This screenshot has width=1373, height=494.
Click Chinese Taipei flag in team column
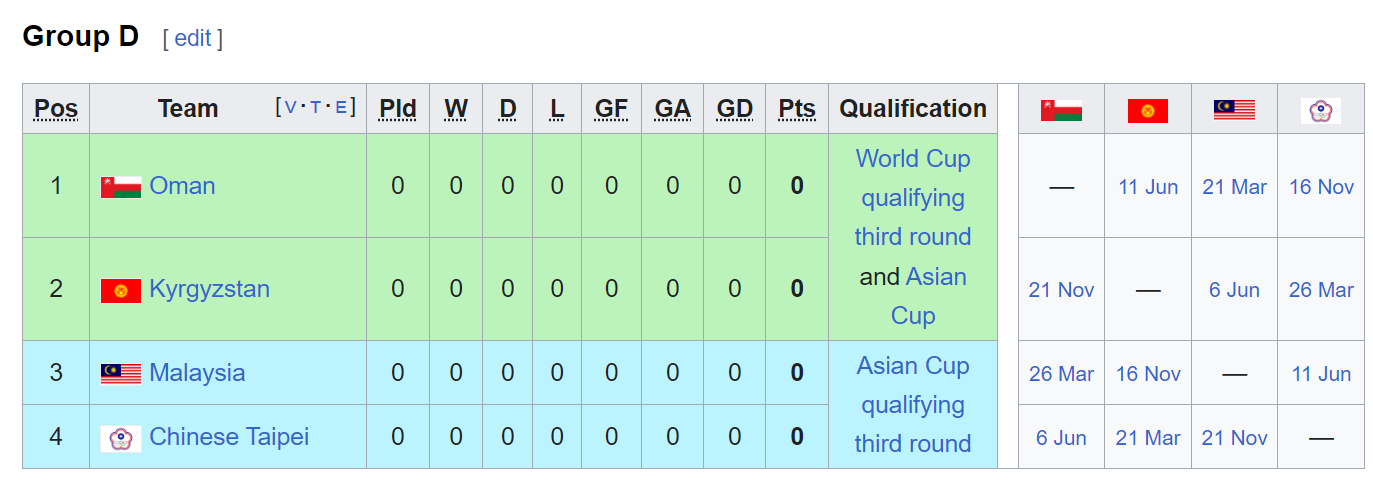click(x=120, y=438)
